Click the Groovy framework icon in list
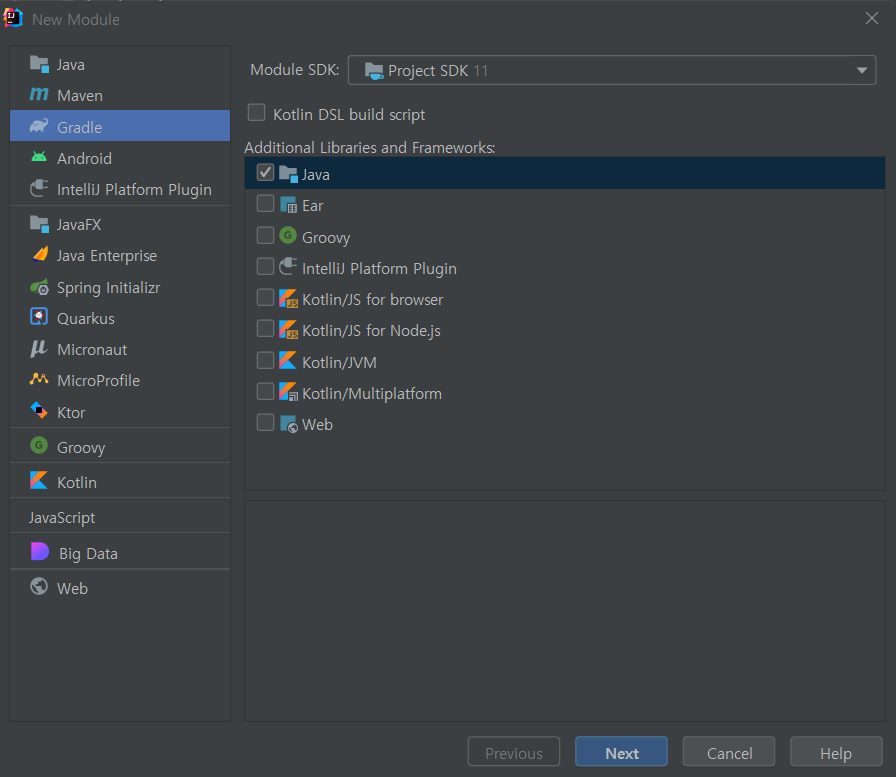 click(x=288, y=235)
